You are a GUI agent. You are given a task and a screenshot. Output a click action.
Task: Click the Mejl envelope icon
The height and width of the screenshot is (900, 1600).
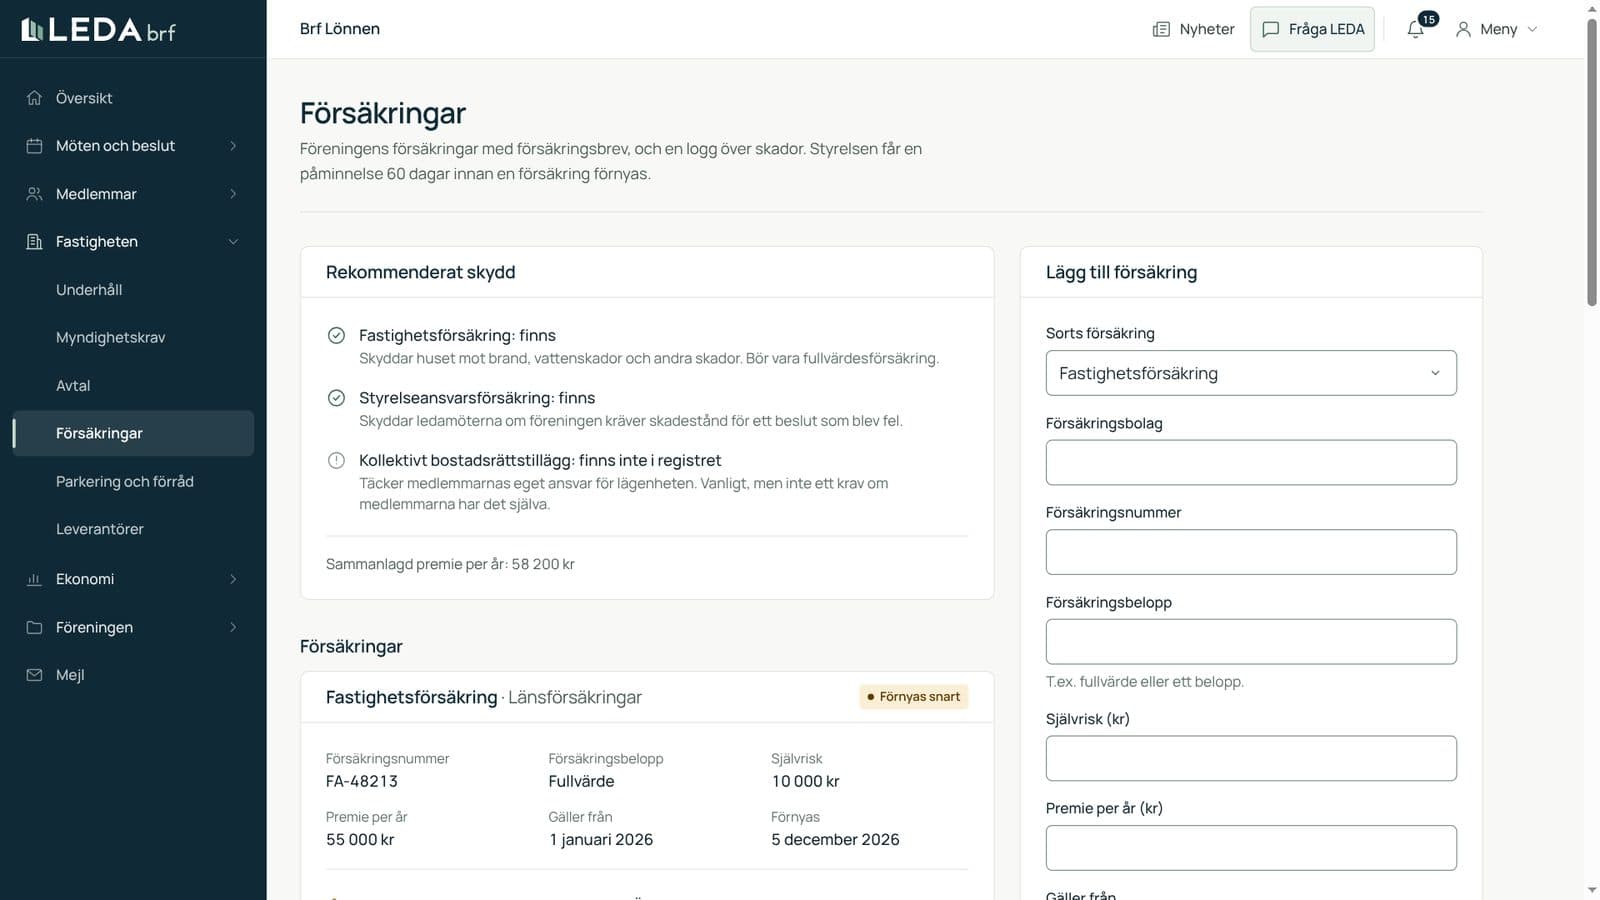point(34,675)
